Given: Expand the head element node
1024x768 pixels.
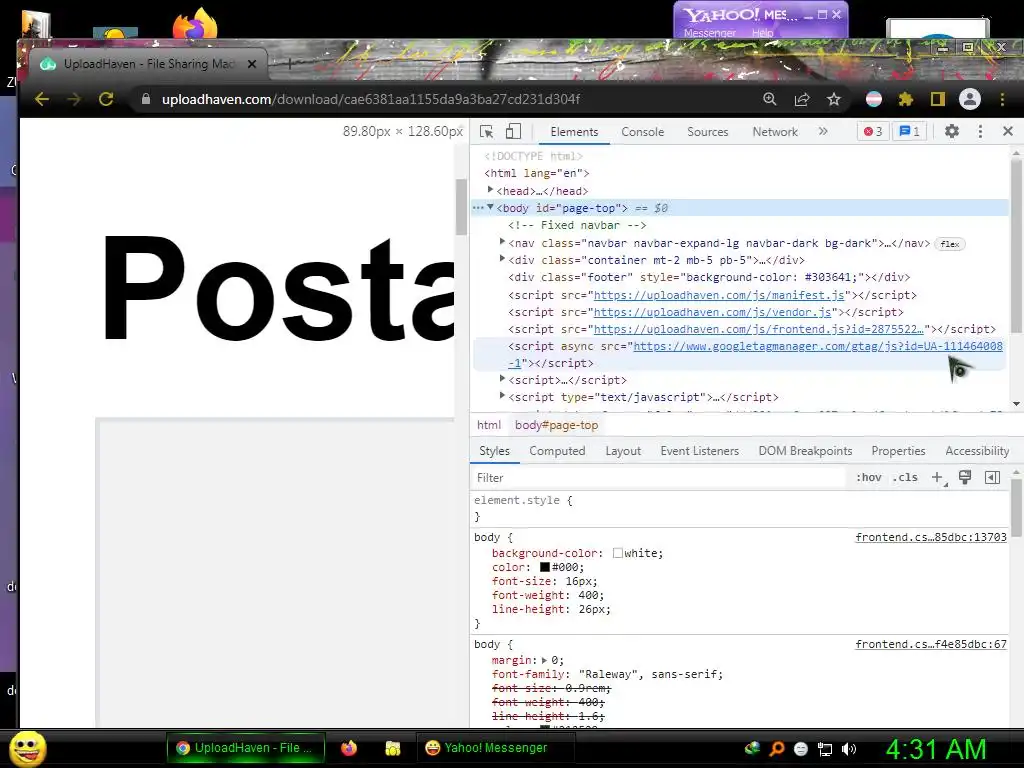Looking at the screenshot, I should click(490, 190).
